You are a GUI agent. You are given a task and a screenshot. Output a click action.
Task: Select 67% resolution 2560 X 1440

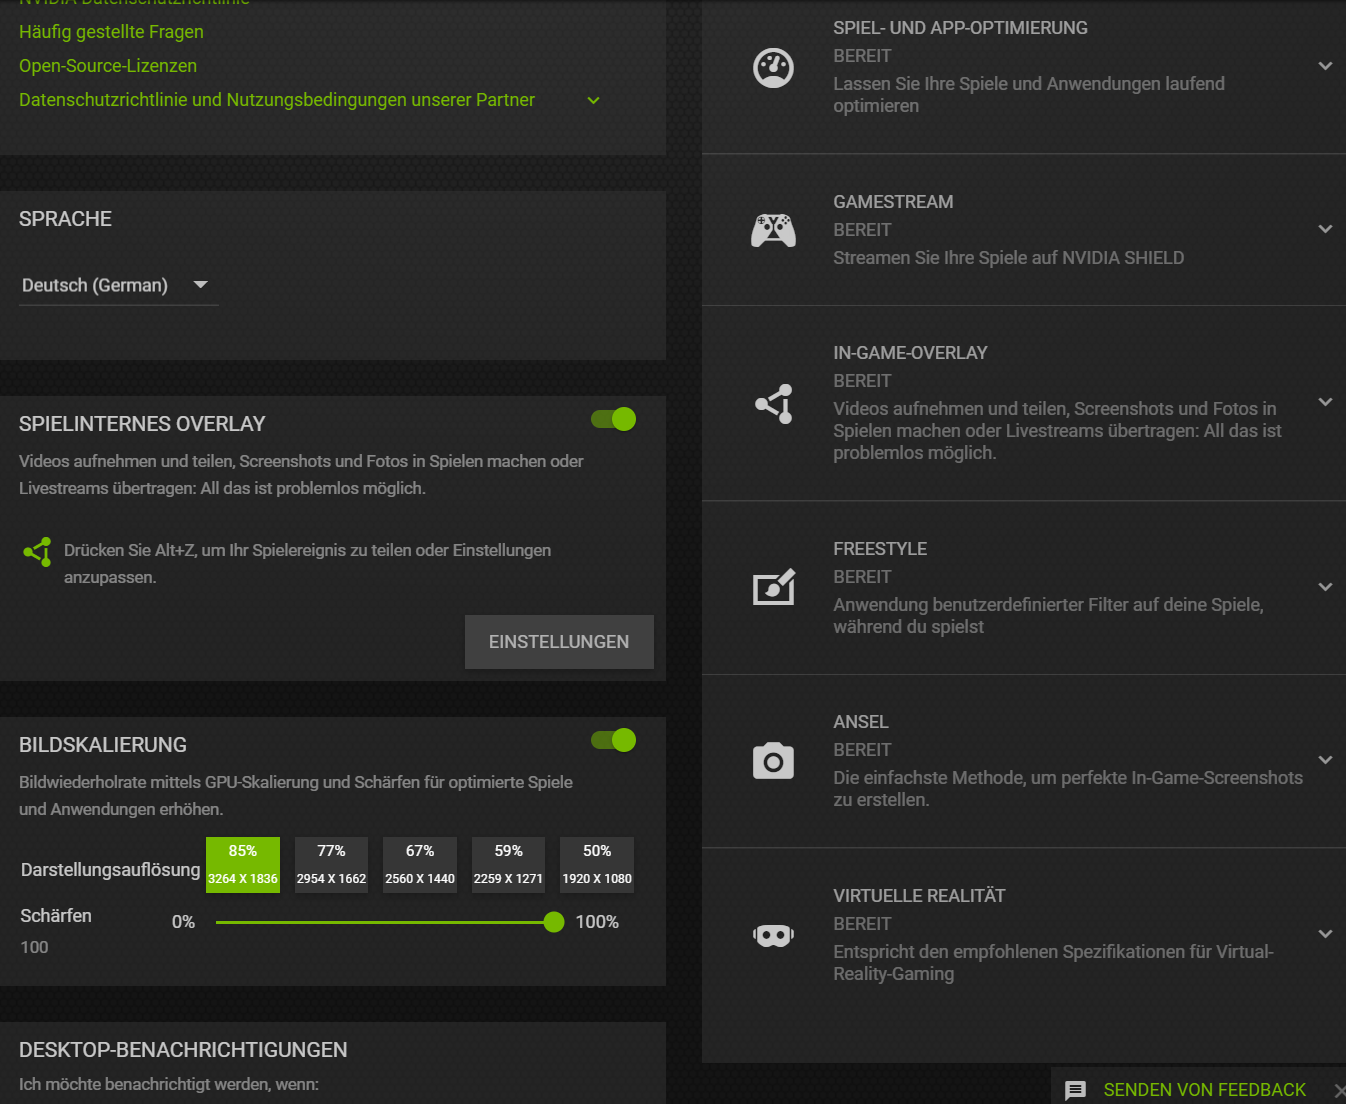420,865
